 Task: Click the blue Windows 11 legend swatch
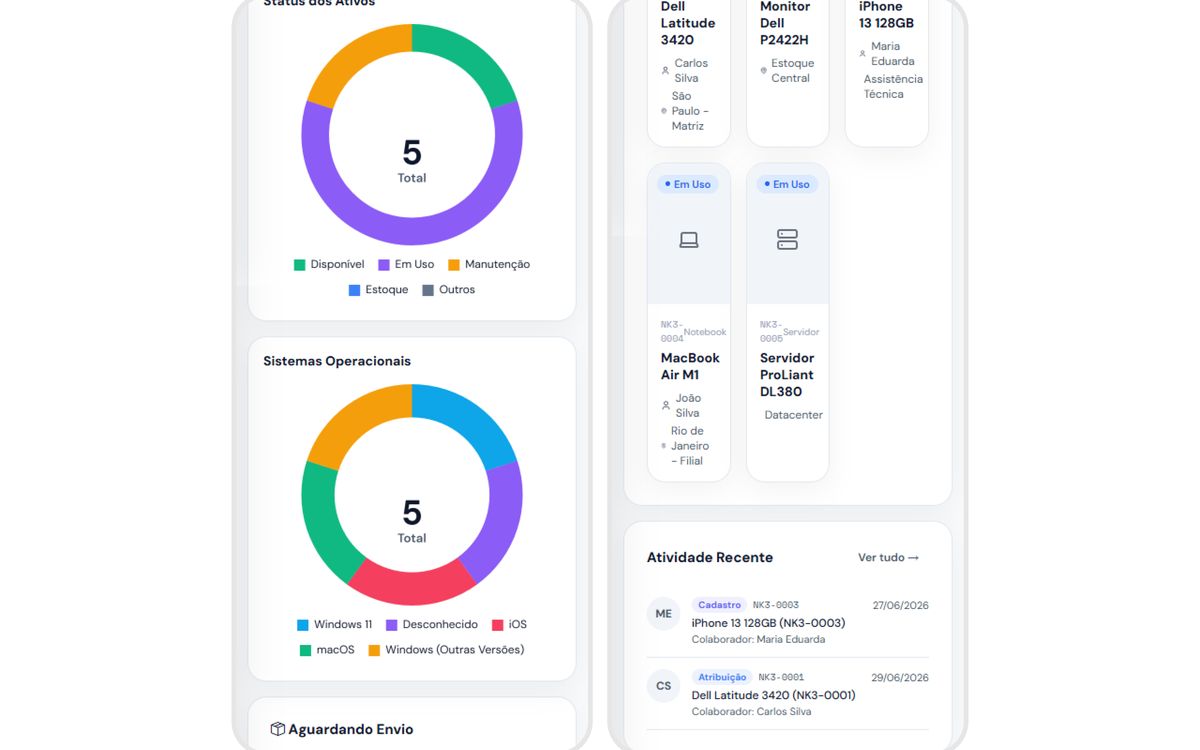tap(303, 625)
